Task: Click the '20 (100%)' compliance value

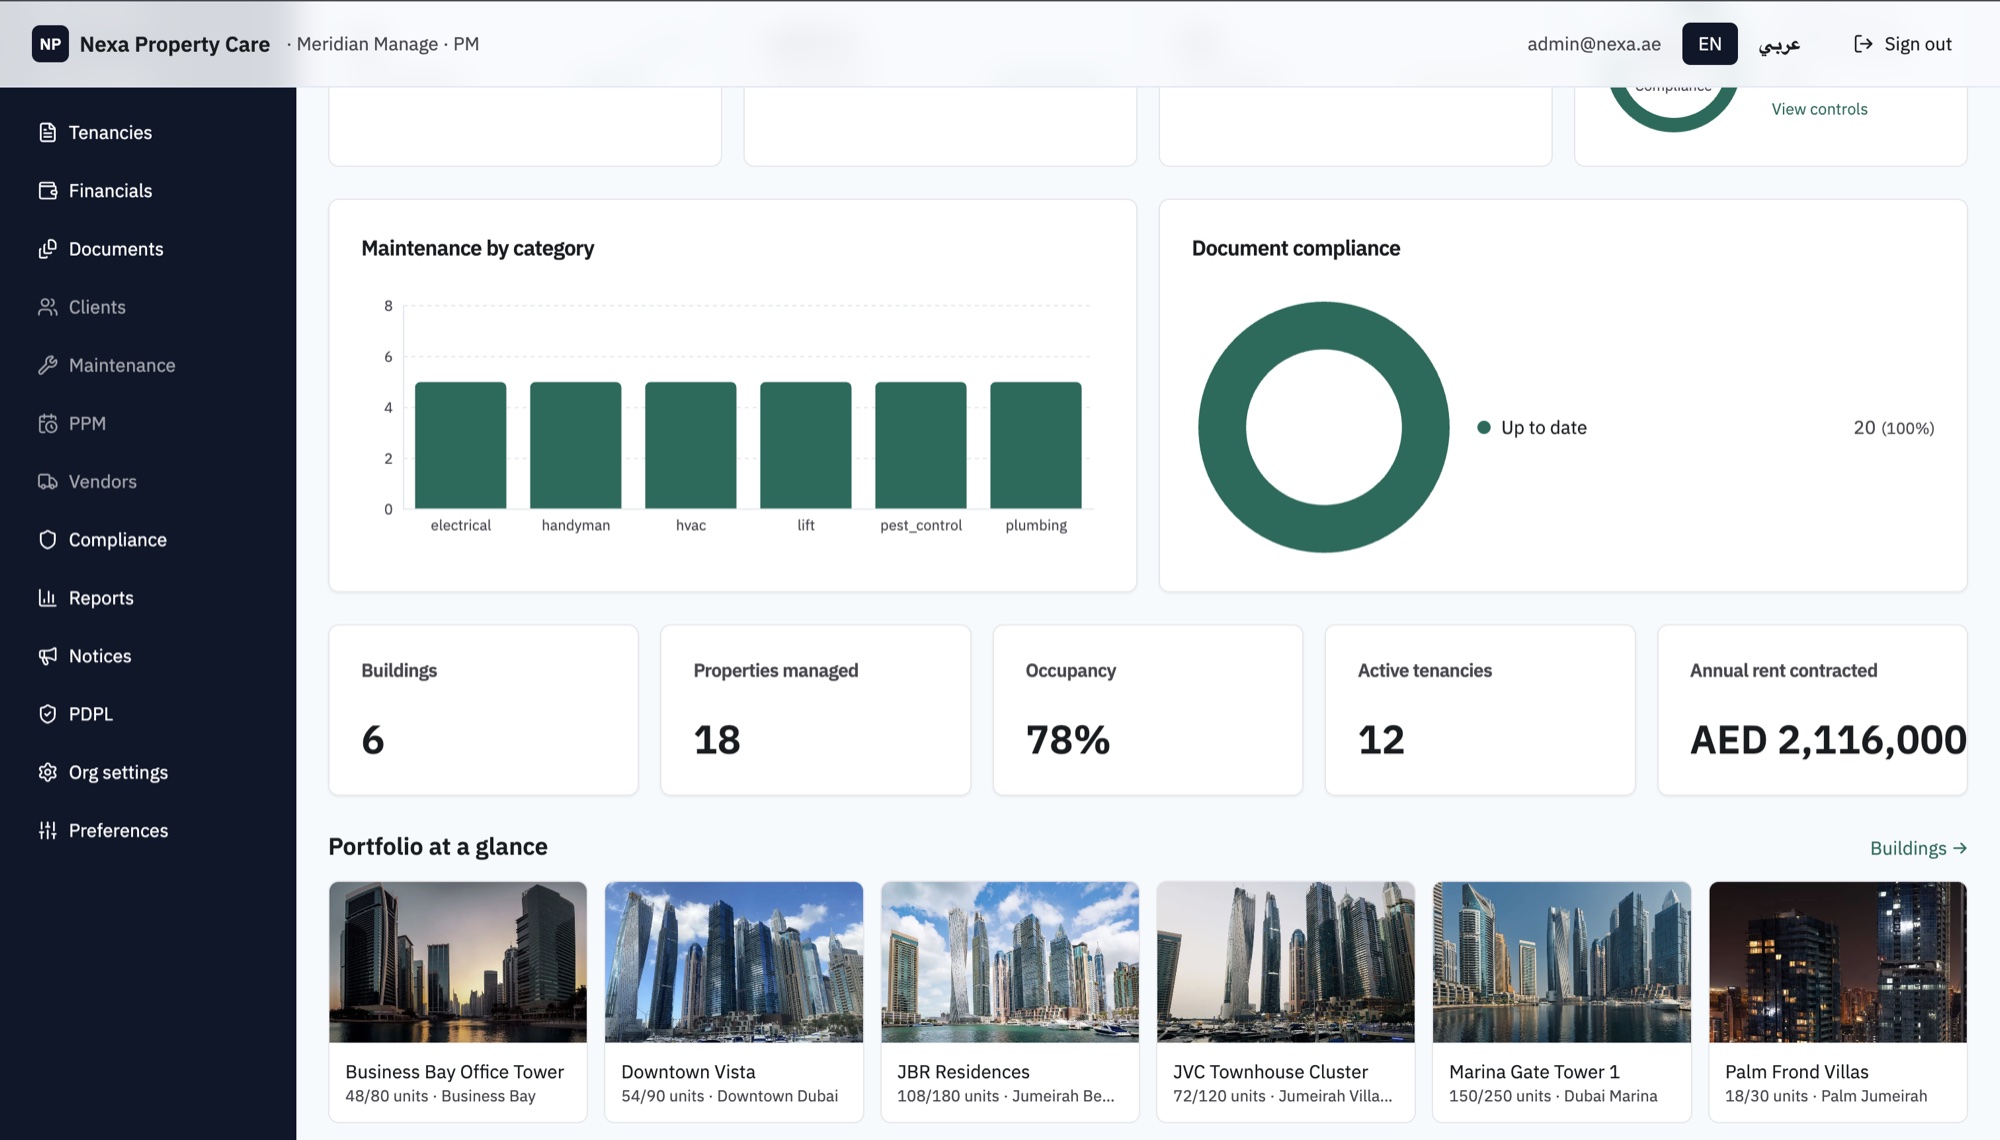Action: coord(1893,427)
